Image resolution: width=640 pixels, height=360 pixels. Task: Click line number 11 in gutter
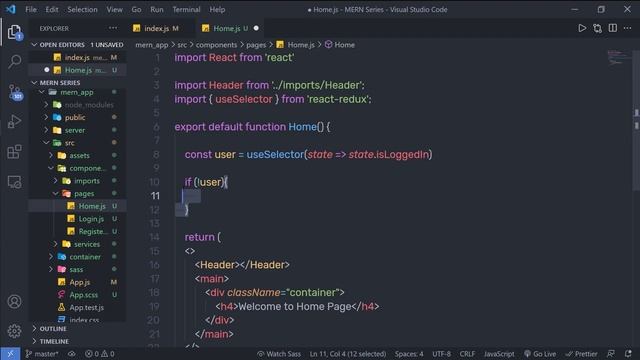(x=155, y=196)
